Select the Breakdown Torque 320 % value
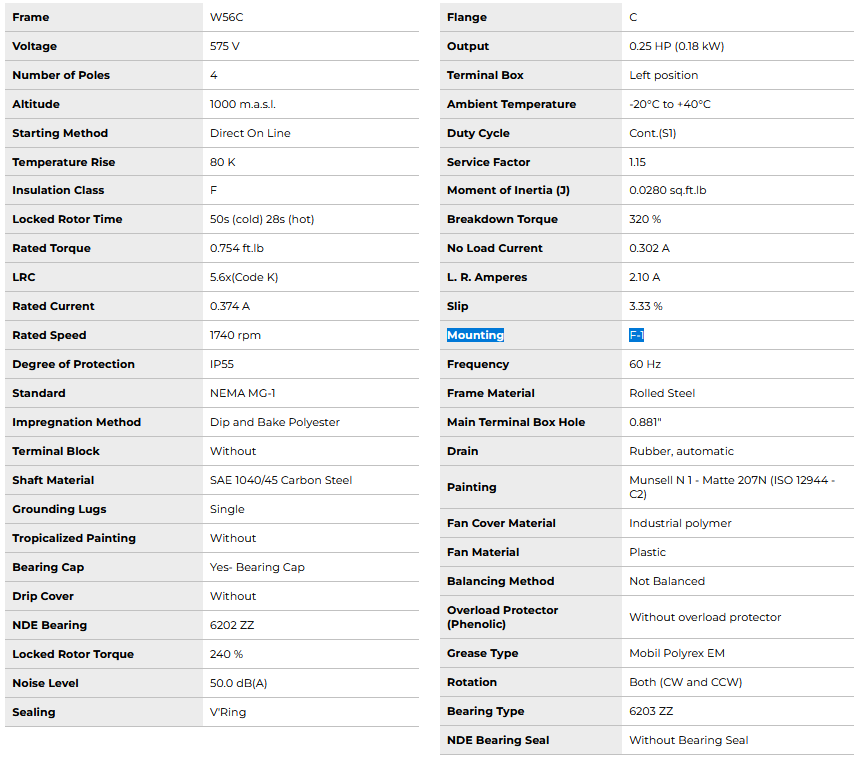Screen dimensions: 857x762 tap(645, 219)
